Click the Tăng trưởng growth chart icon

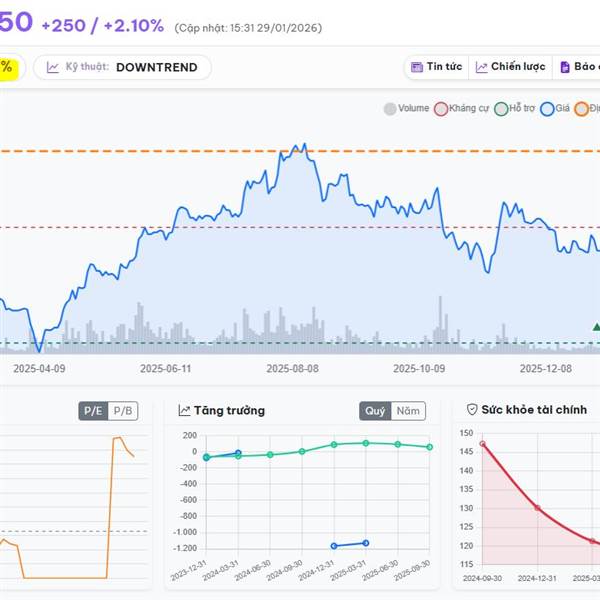[x=185, y=411]
